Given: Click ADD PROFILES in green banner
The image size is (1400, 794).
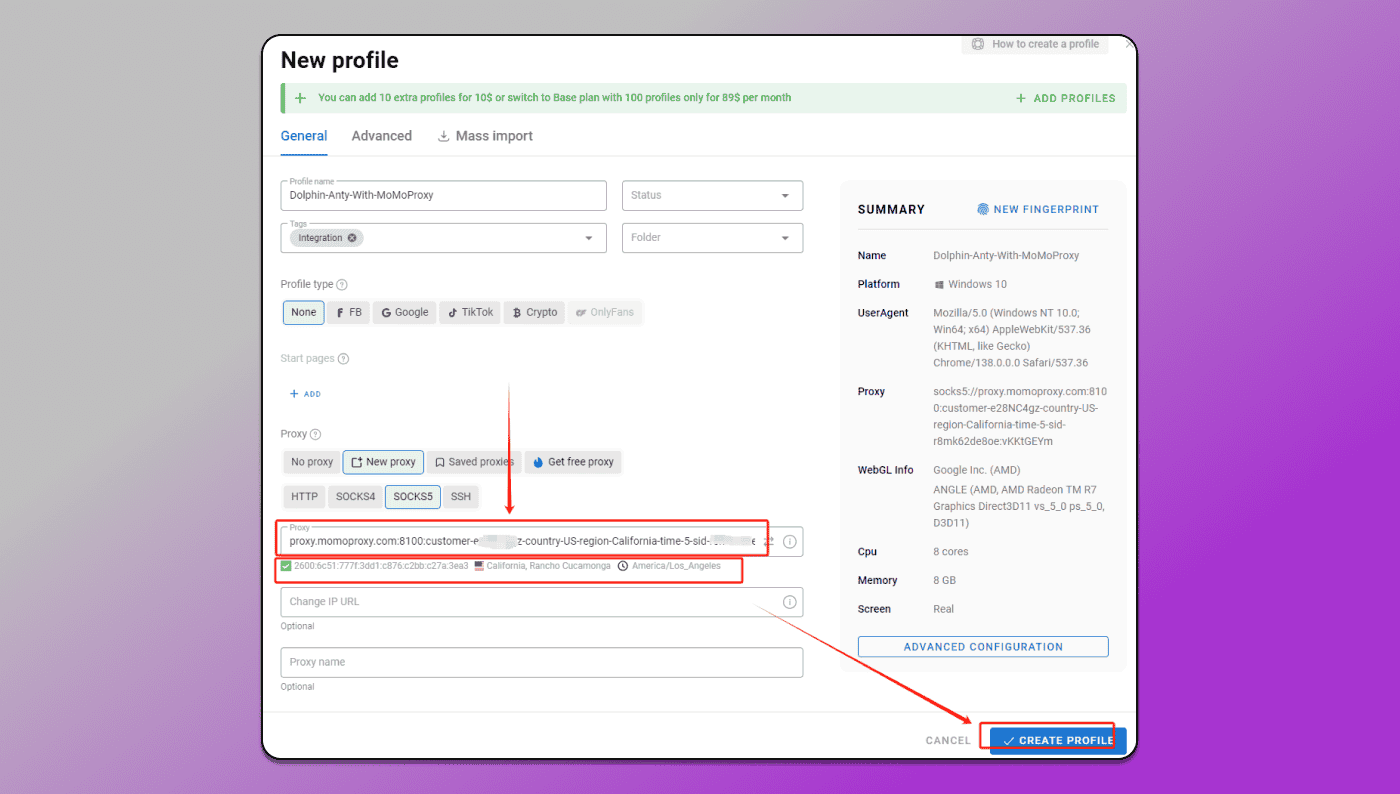Looking at the screenshot, I should point(1066,98).
